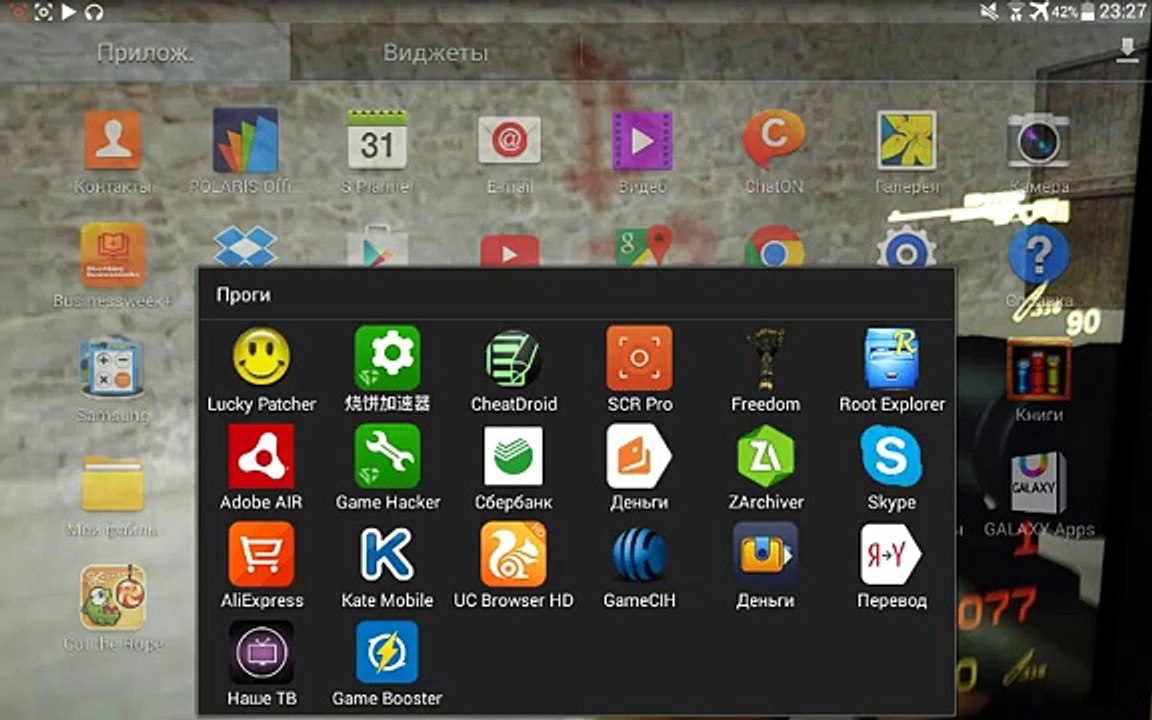
Task: Open Книги books app
Action: point(1038,370)
